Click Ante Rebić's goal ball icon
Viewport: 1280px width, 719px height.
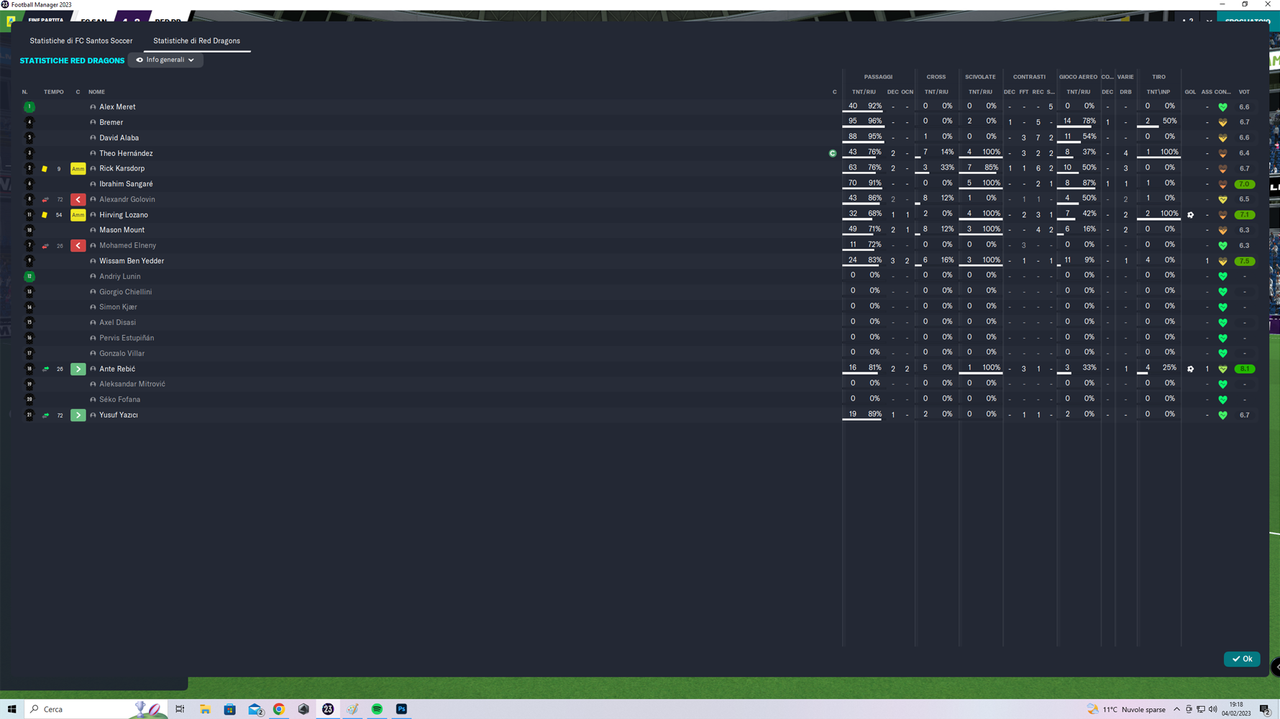pos(1190,369)
